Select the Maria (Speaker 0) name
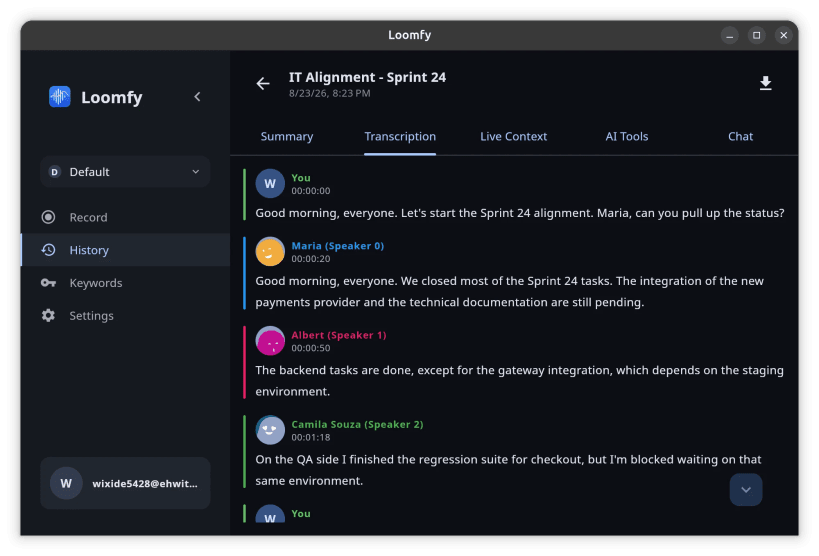819x556 pixels. pos(337,246)
